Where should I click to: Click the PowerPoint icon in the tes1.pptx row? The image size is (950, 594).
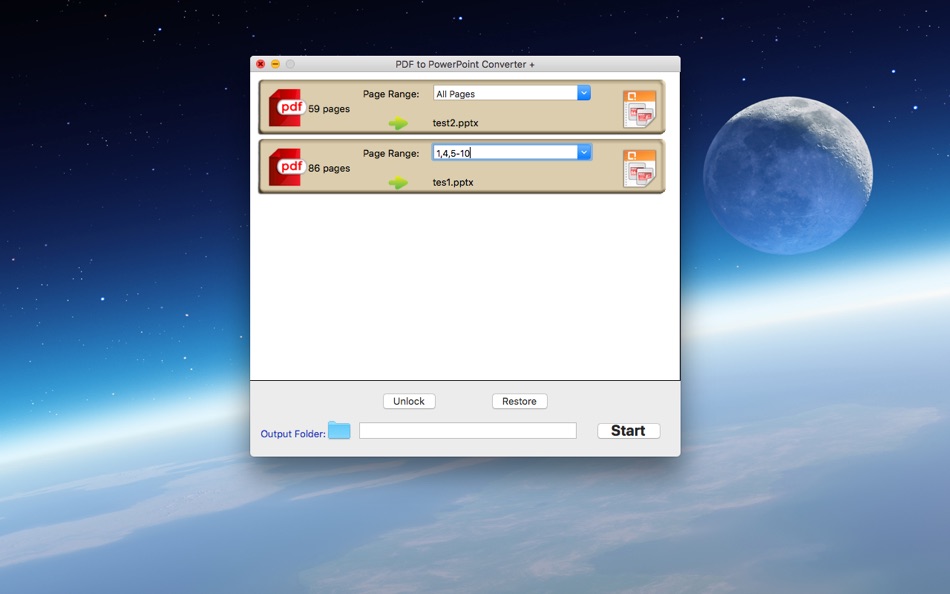click(639, 168)
